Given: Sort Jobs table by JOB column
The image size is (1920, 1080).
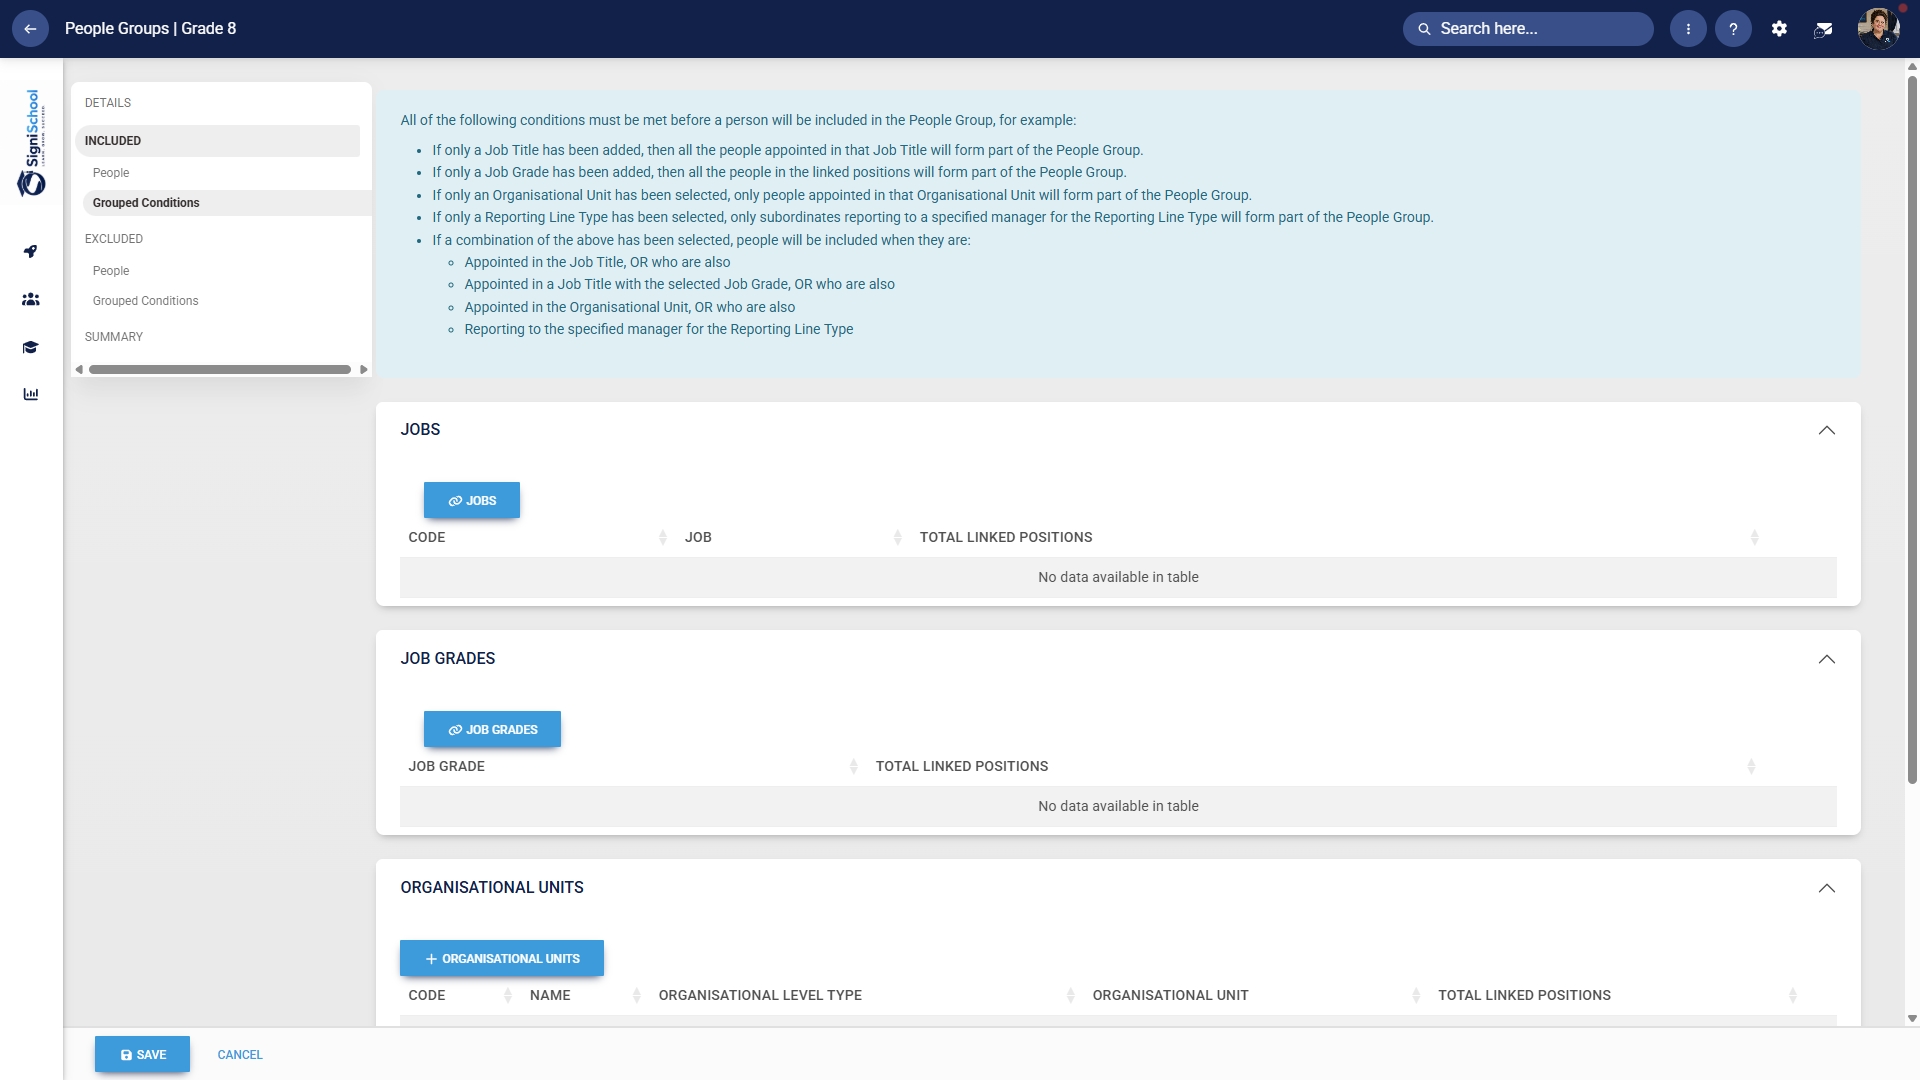Looking at the screenshot, I should tap(793, 538).
